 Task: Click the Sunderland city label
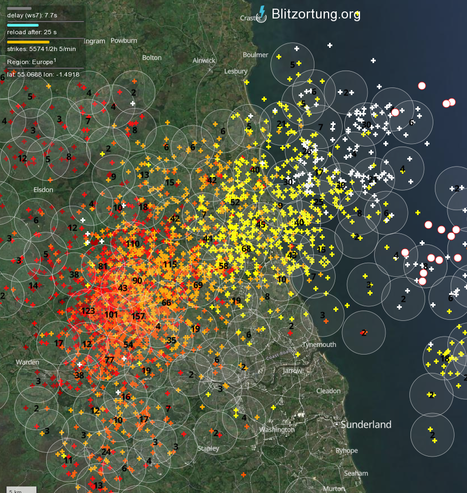point(366,424)
